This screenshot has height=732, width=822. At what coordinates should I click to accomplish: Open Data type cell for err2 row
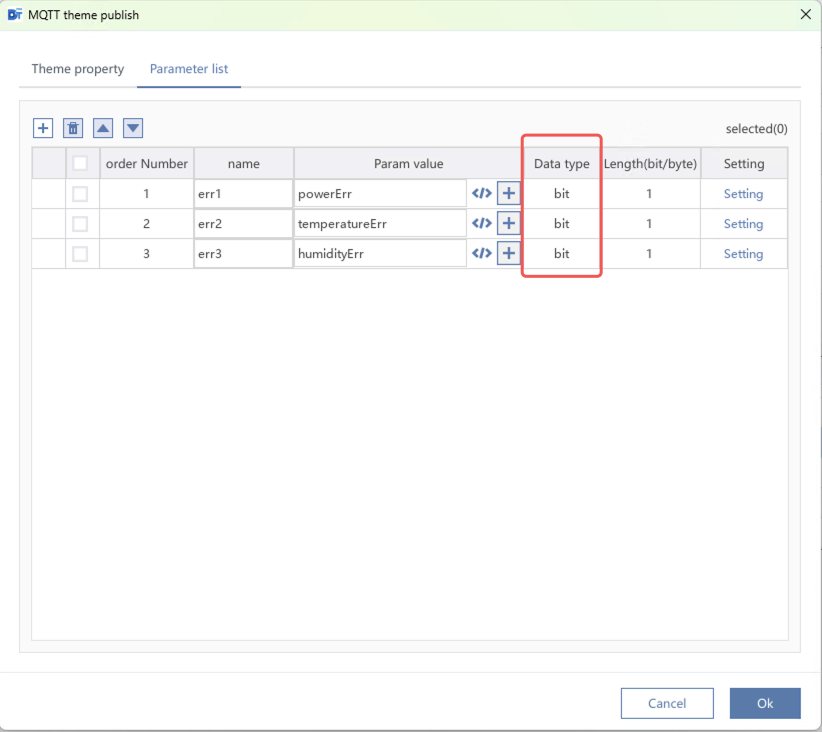(561, 224)
